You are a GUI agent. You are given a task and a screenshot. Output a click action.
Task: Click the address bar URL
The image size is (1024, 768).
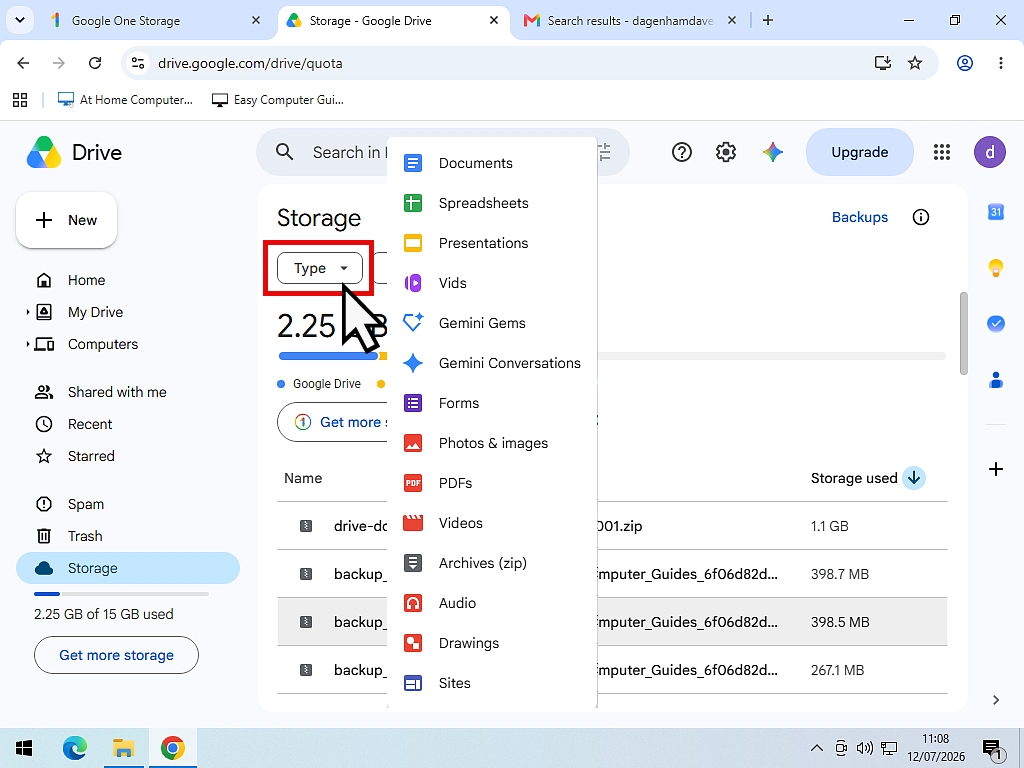click(250, 63)
